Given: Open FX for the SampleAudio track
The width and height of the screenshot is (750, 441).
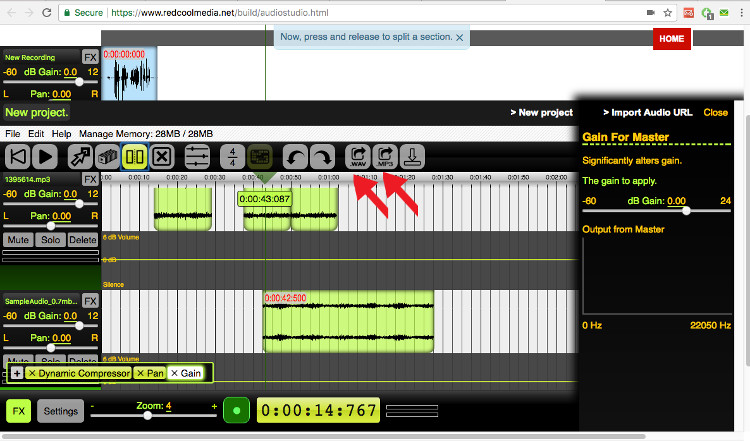Looking at the screenshot, I should pyautogui.click(x=90, y=300).
